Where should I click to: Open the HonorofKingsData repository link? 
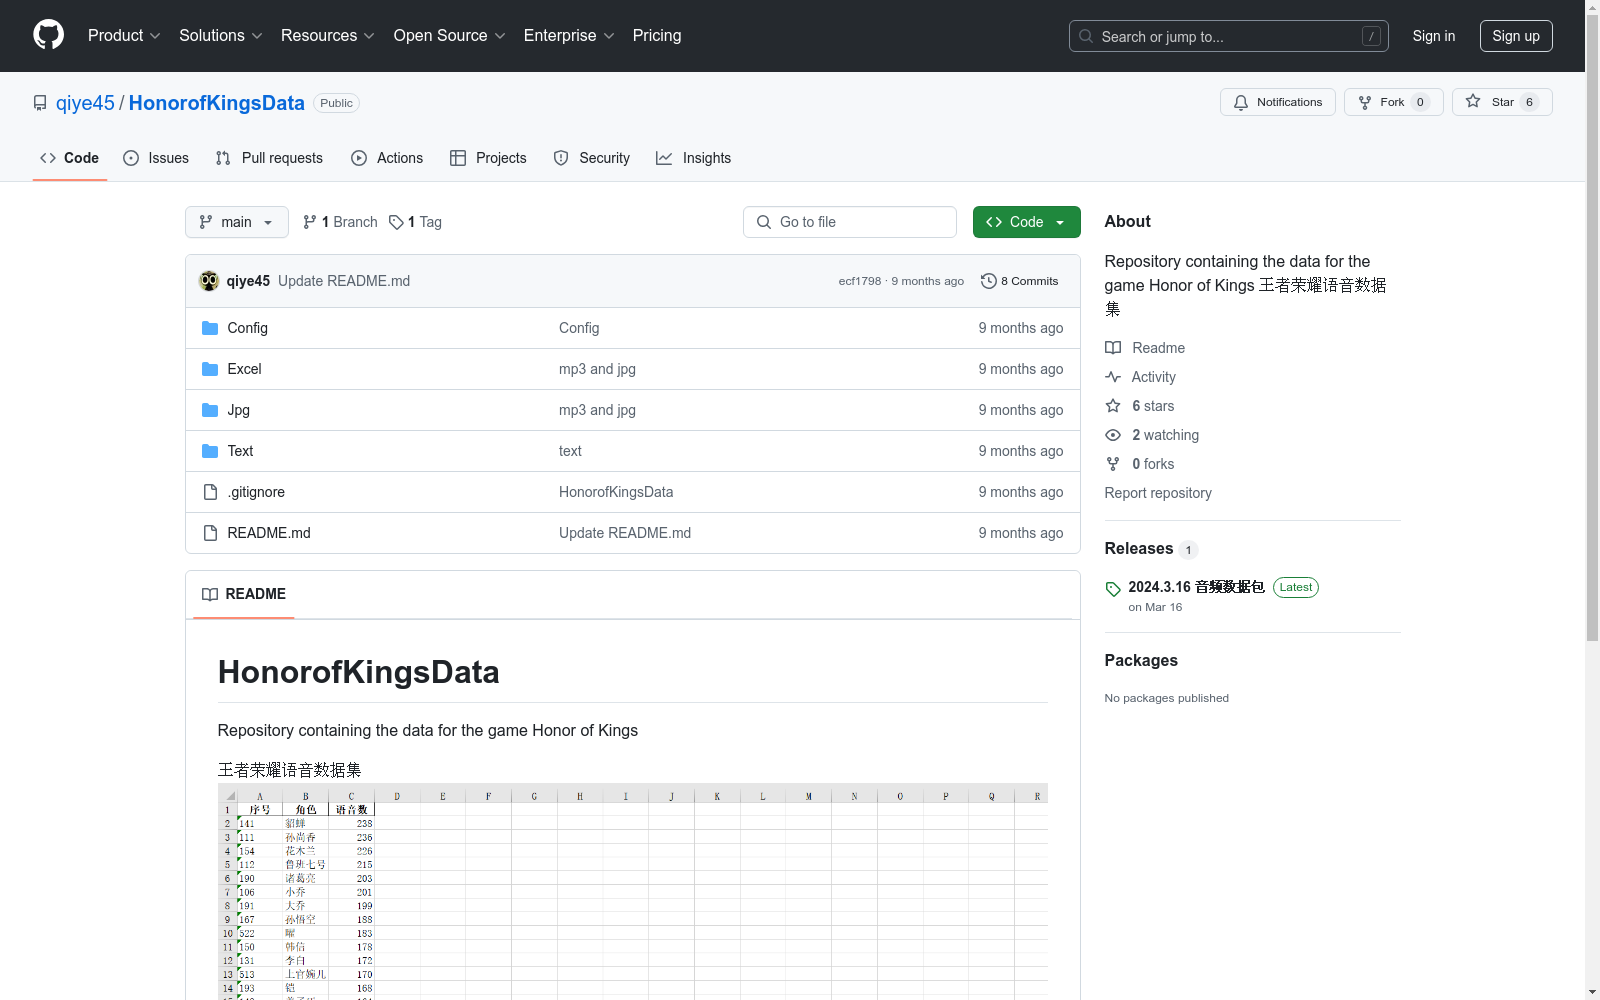pos(216,103)
